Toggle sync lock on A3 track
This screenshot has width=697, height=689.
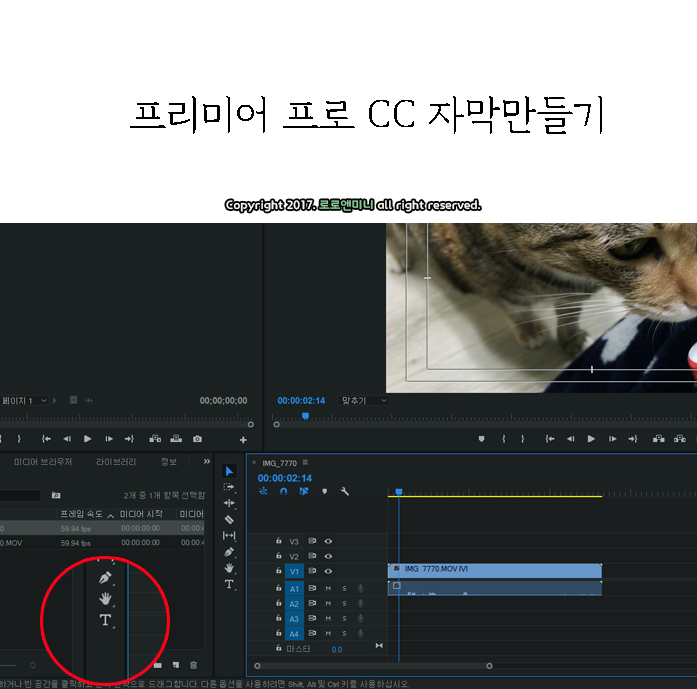[312, 618]
